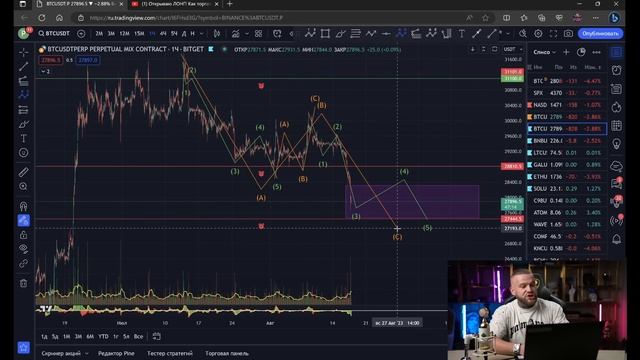640x360 pixels.
Task: Open the quick search icon in top toolbar
Action: 523,33
